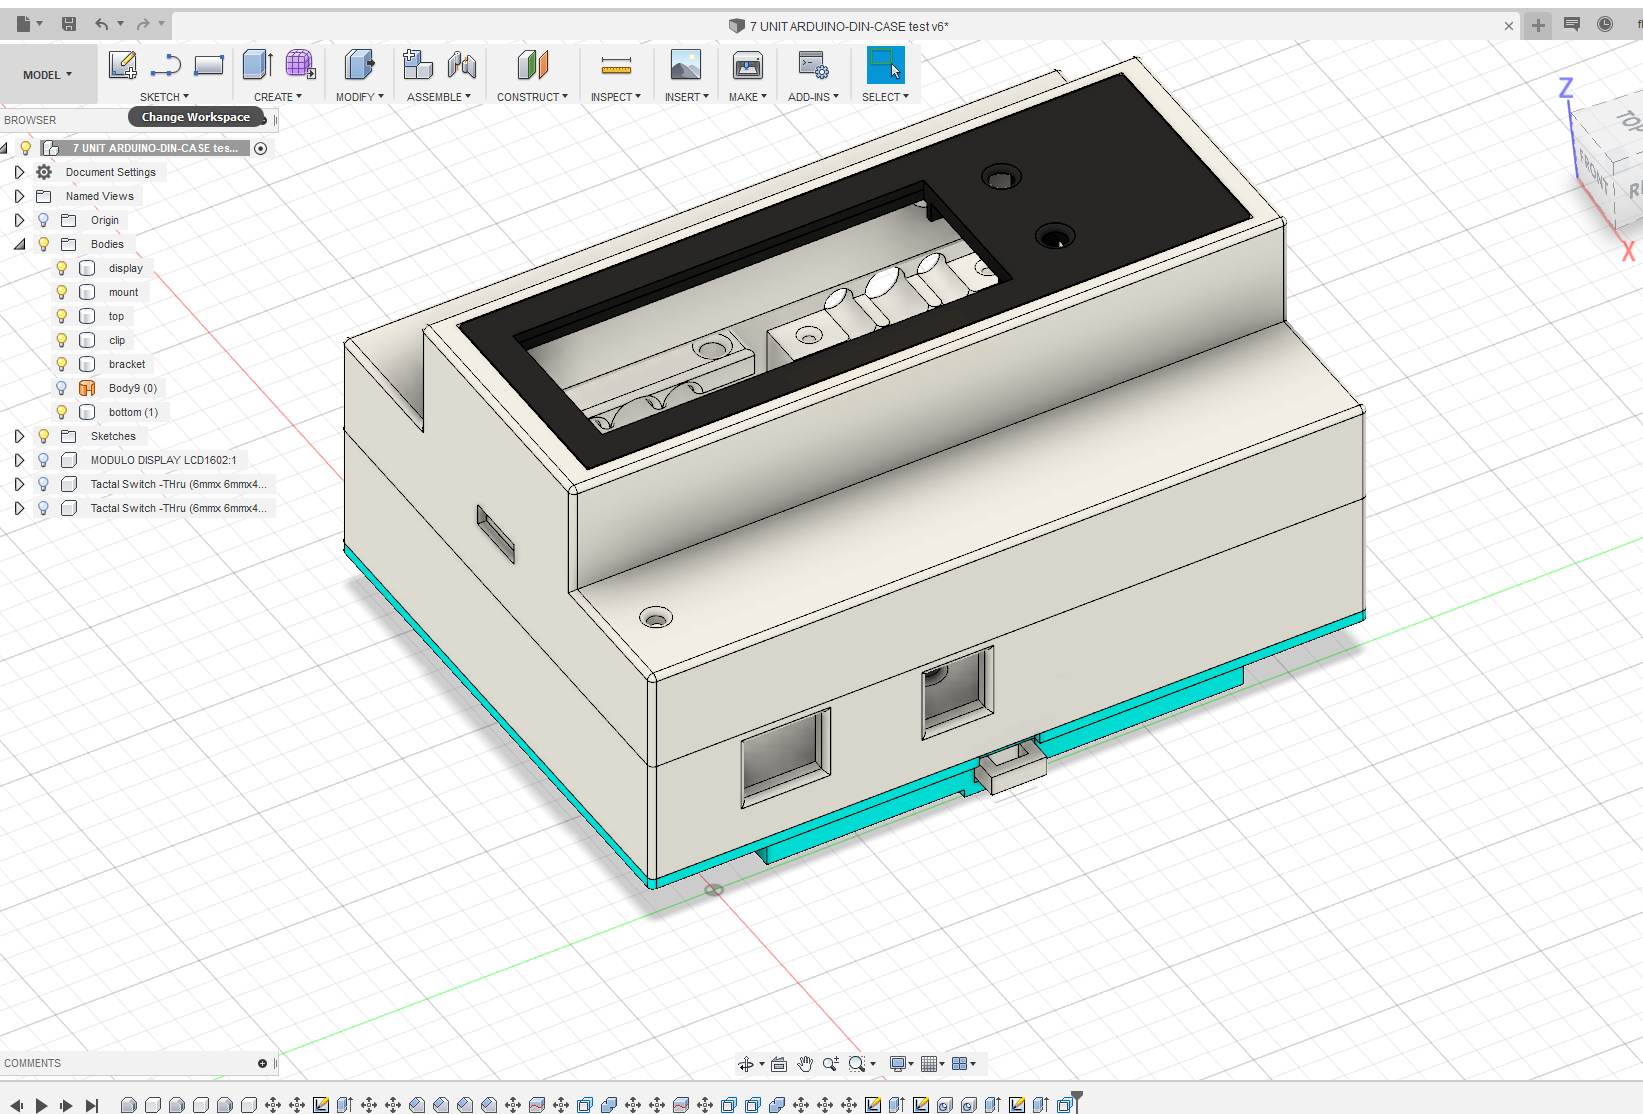Image resolution: width=1643 pixels, height=1114 pixels.
Task: Add a comment with the plus icon
Action: 262,1063
